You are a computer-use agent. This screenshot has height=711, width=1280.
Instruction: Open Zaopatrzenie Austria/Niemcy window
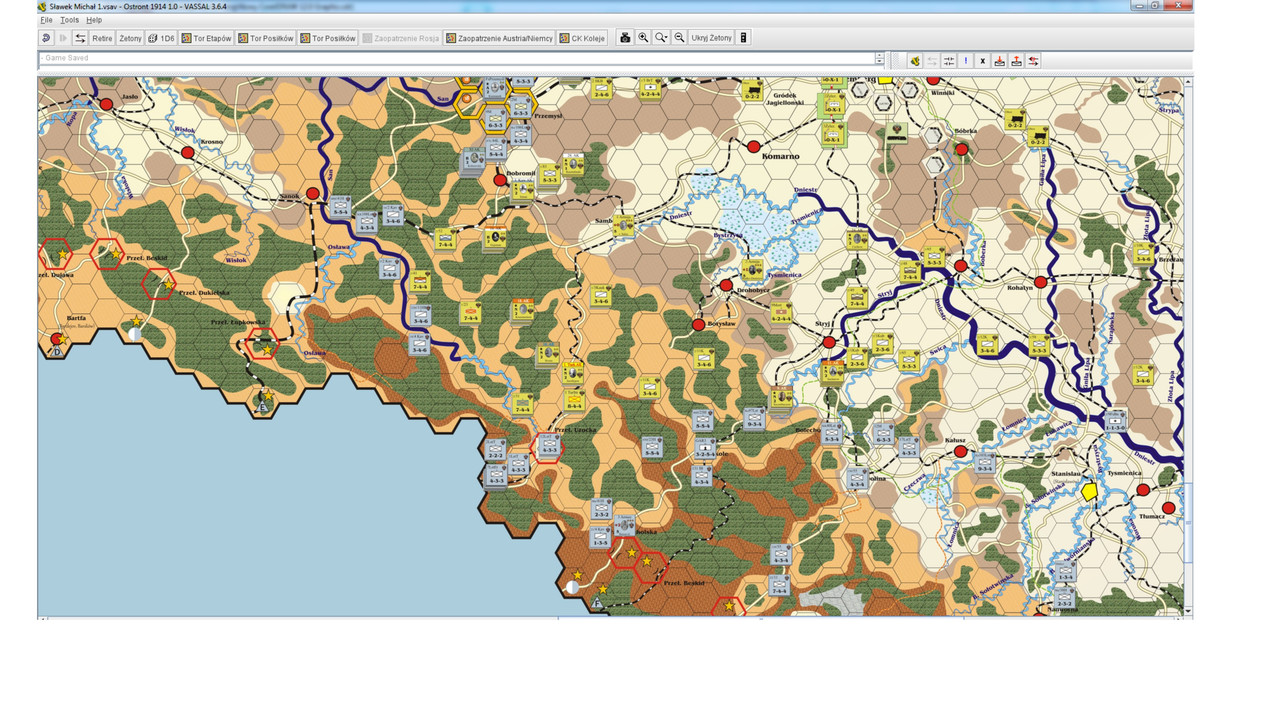point(499,38)
